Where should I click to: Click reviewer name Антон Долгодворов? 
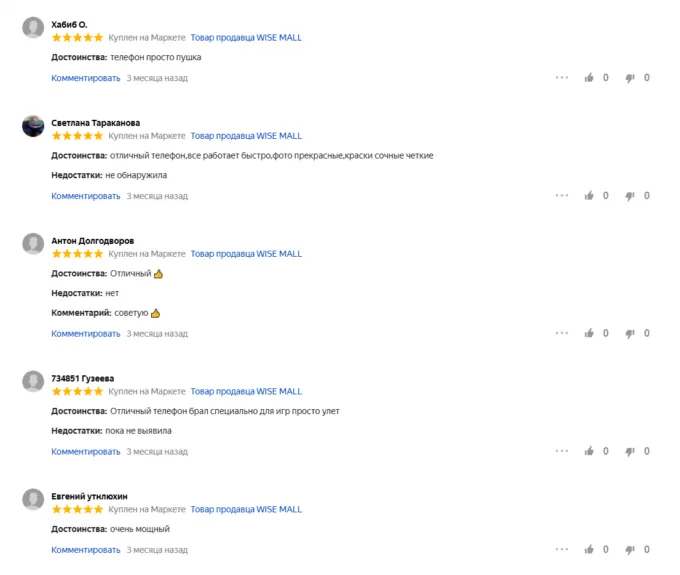tap(92, 241)
